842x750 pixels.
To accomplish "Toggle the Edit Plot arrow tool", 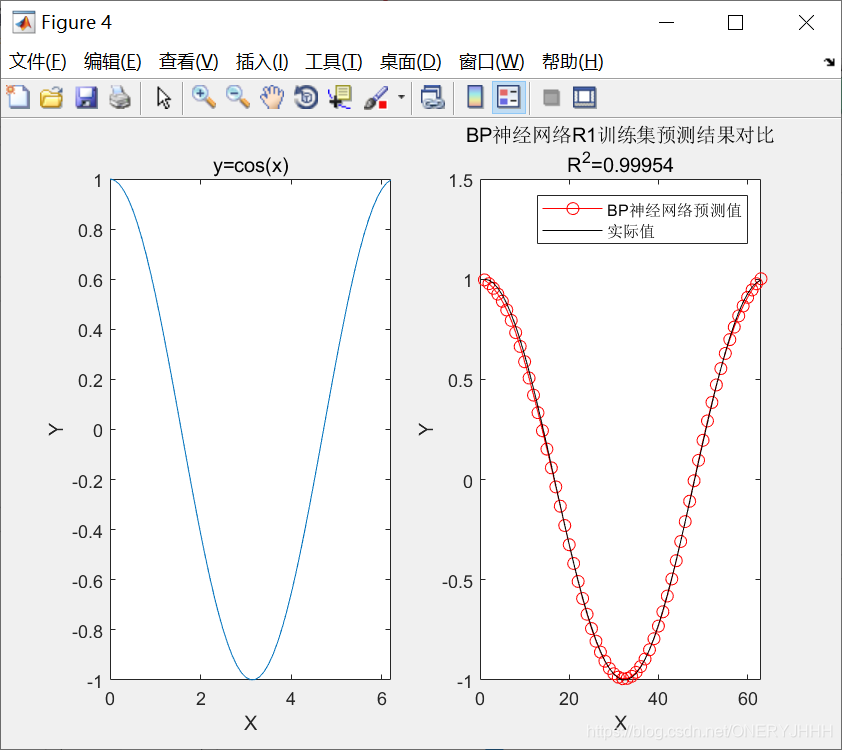I will [x=162, y=97].
